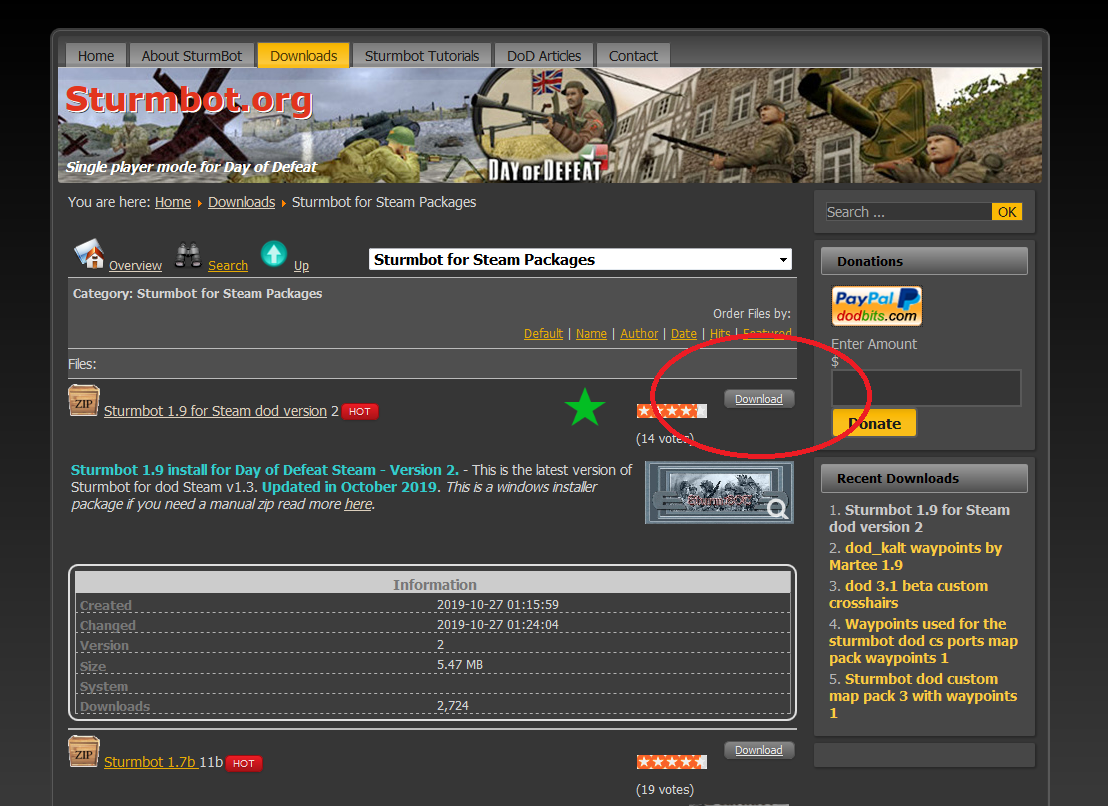
Task: Click Download button for Sturmbot 1.9
Action: click(759, 399)
